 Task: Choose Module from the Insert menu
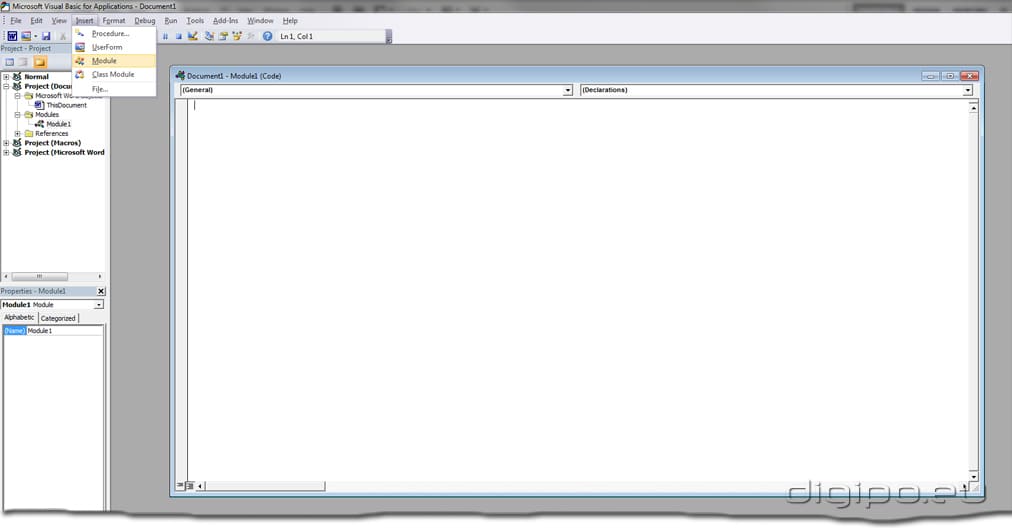[x=114, y=61]
